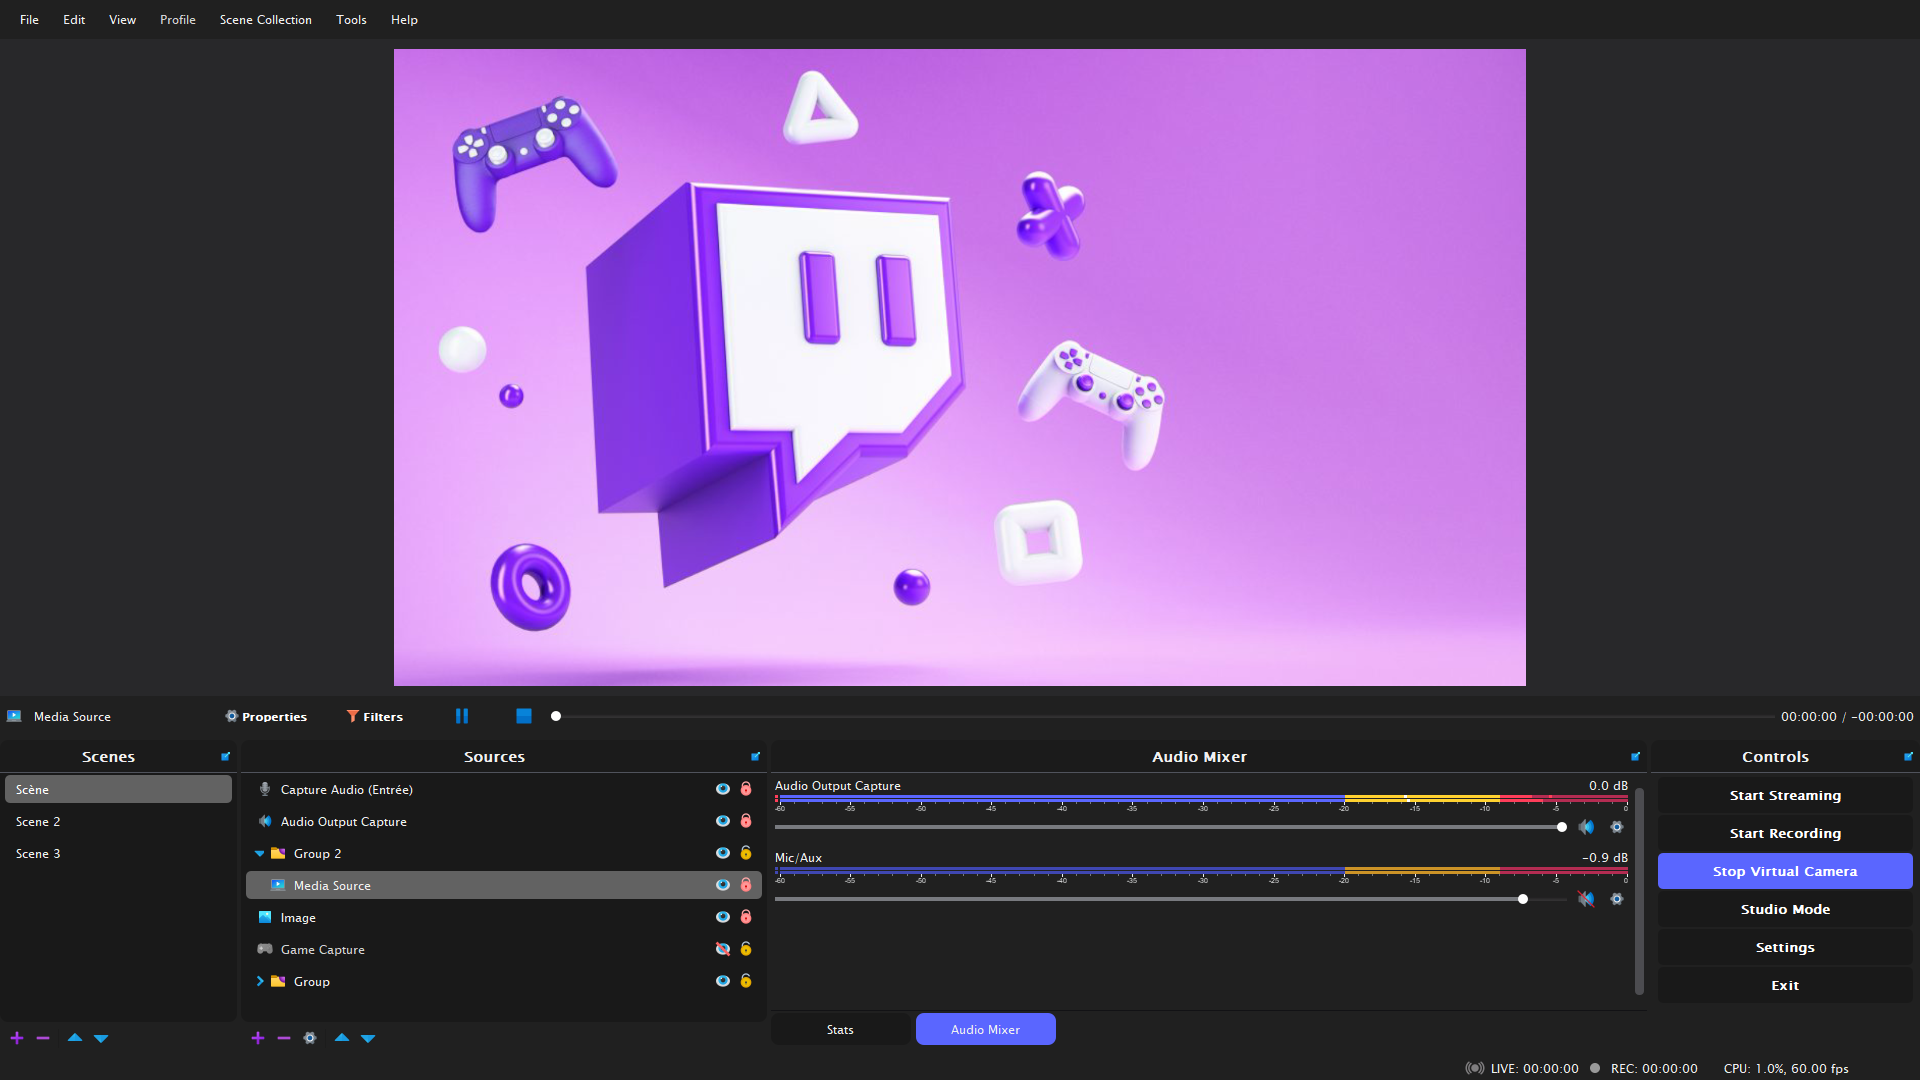This screenshot has width=1920, height=1080.
Task: Click the Audio Output Capture volume slider handle
Action: coord(1562,827)
